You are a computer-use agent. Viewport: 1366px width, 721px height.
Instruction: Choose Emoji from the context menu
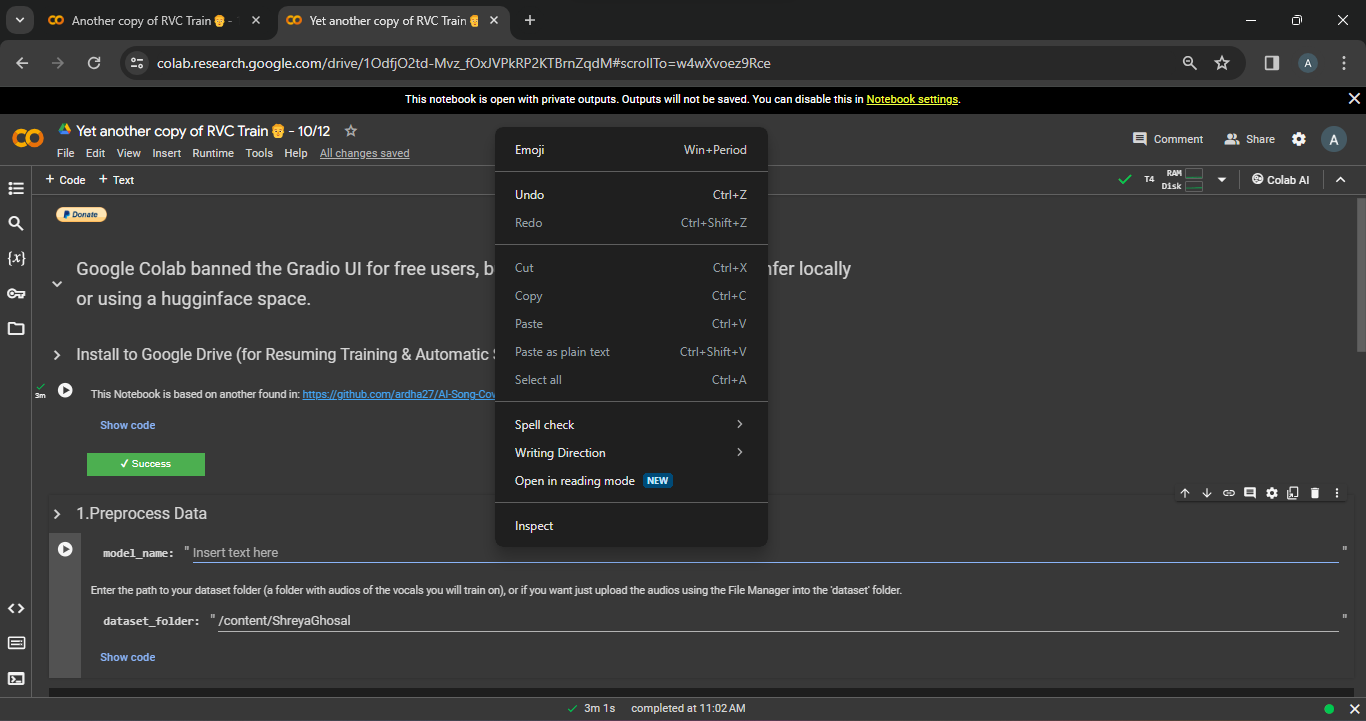pos(631,150)
